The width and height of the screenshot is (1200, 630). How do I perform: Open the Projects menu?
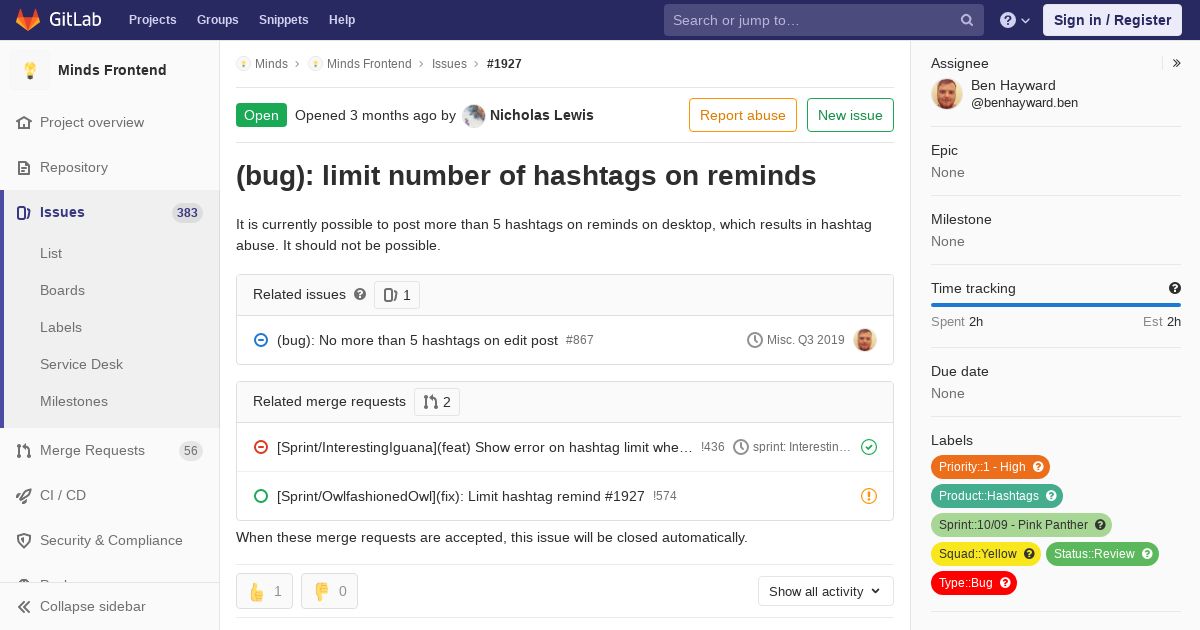[x=152, y=20]
